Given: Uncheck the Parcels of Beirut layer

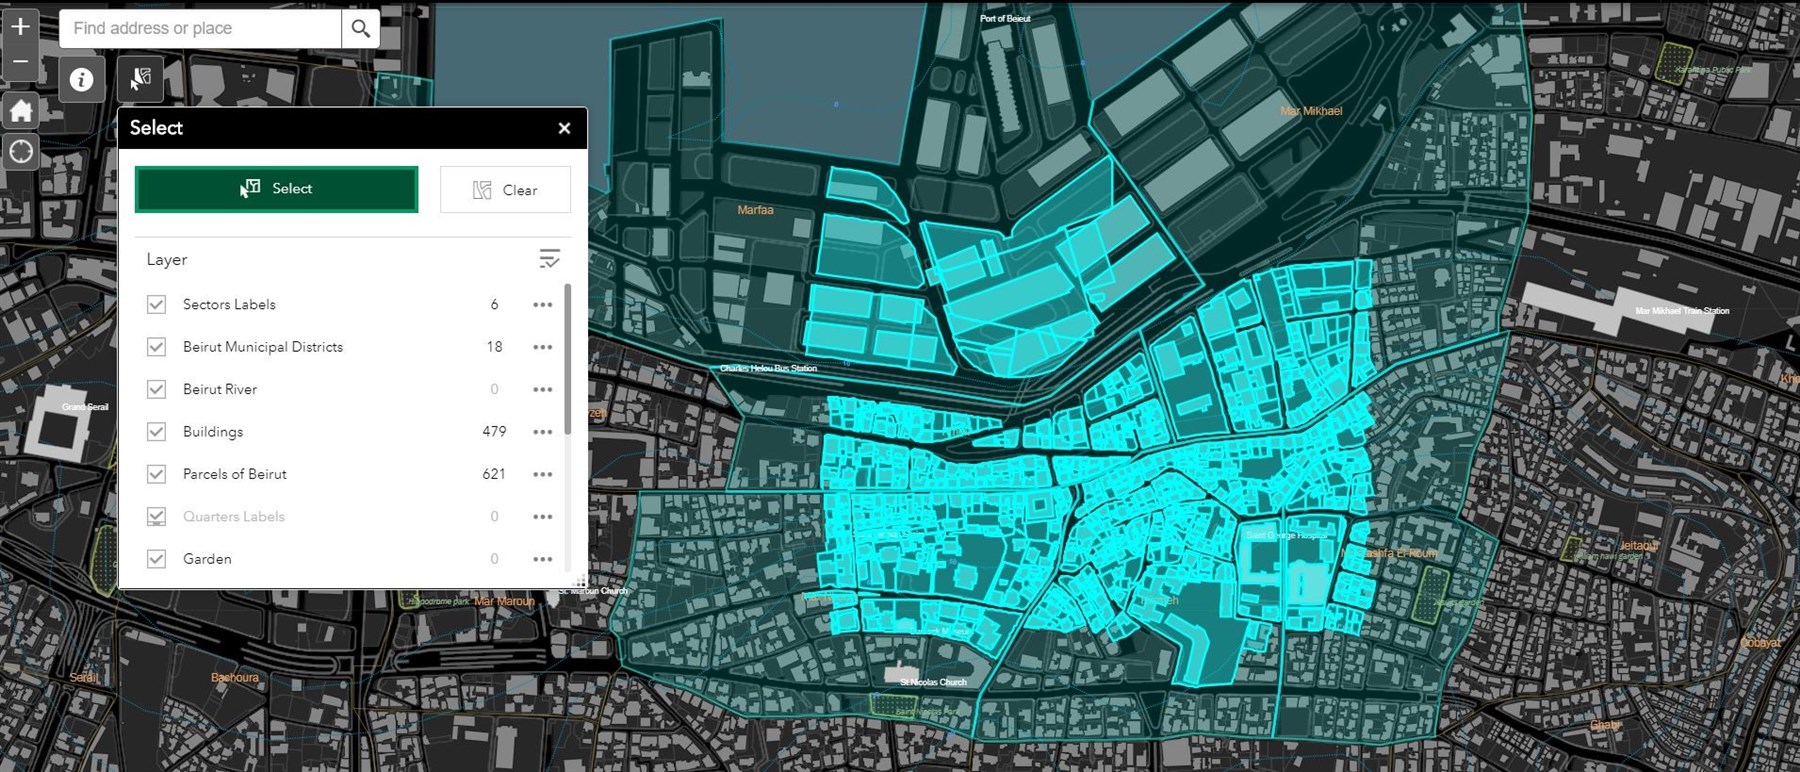Looking at the screenshot, I should [156, 474].
